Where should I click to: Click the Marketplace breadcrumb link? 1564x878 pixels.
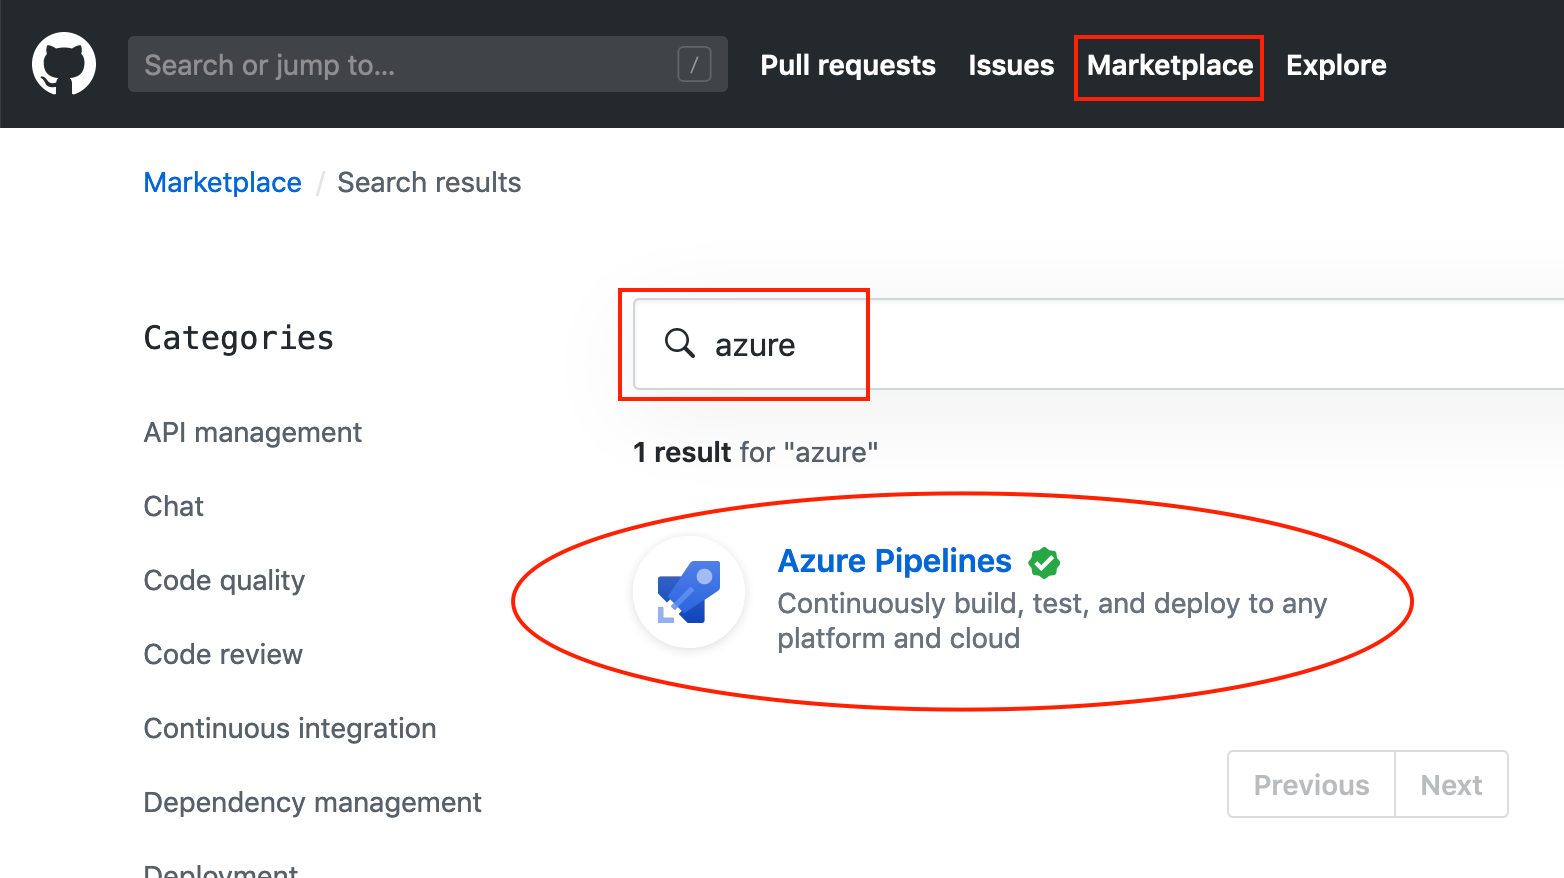(222, 182)
